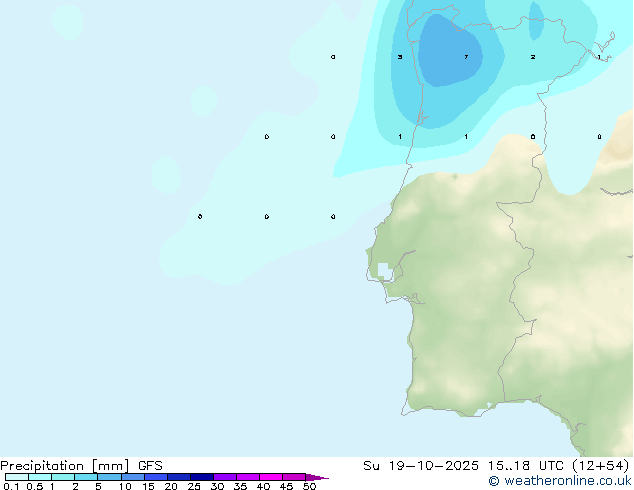This screenshot has height=490, width=634.
Task: Click the '15..18 UTC' time range text
Action: tap(525, 466)
